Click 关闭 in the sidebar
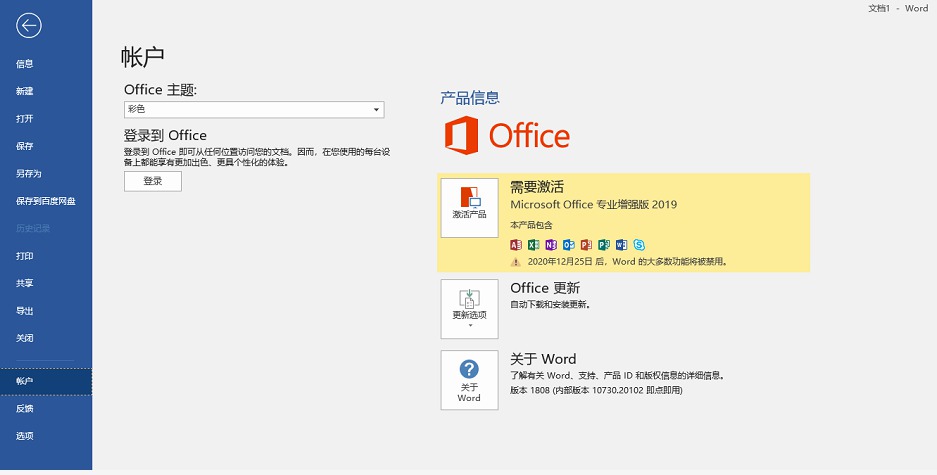 tap(25, 338)
